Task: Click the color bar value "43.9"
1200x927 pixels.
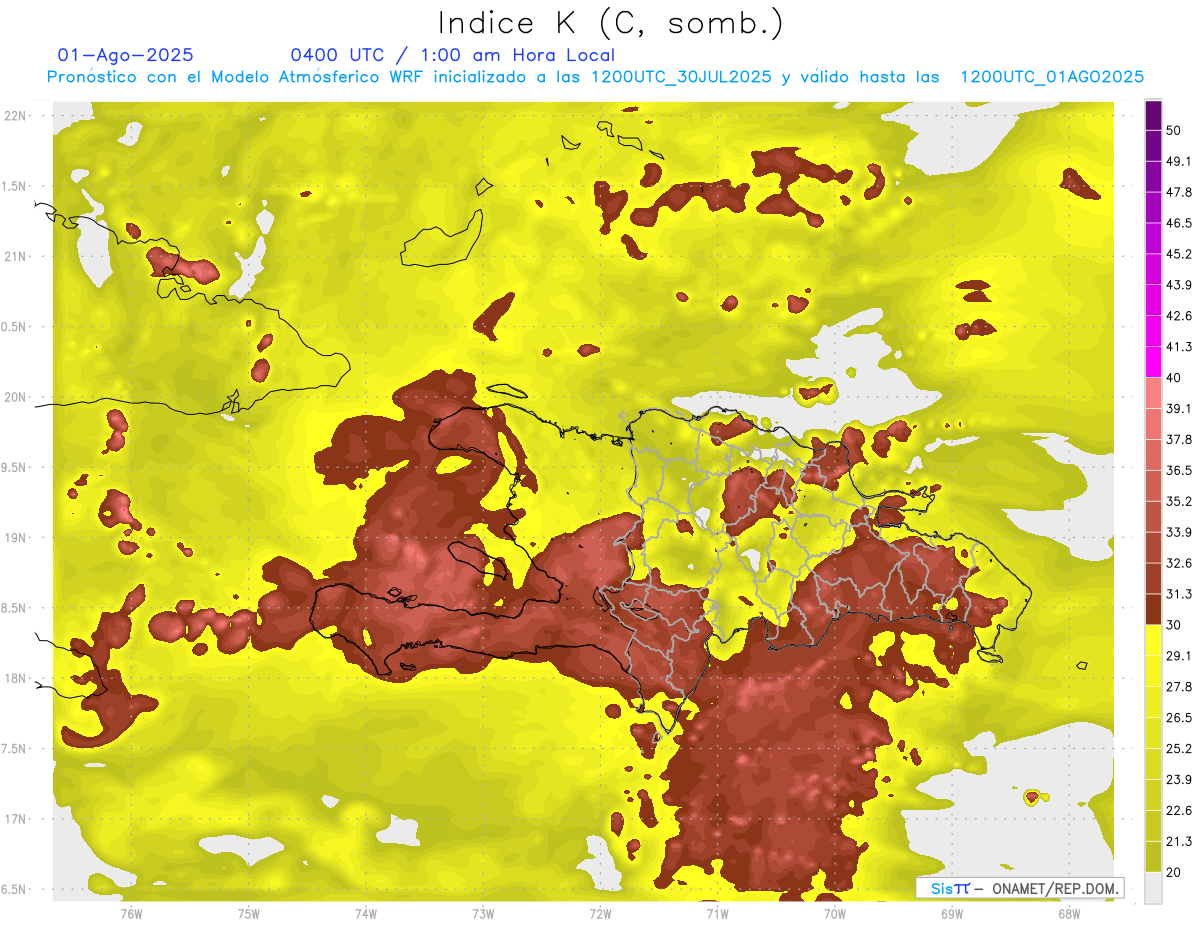Action: point(1178,285)
